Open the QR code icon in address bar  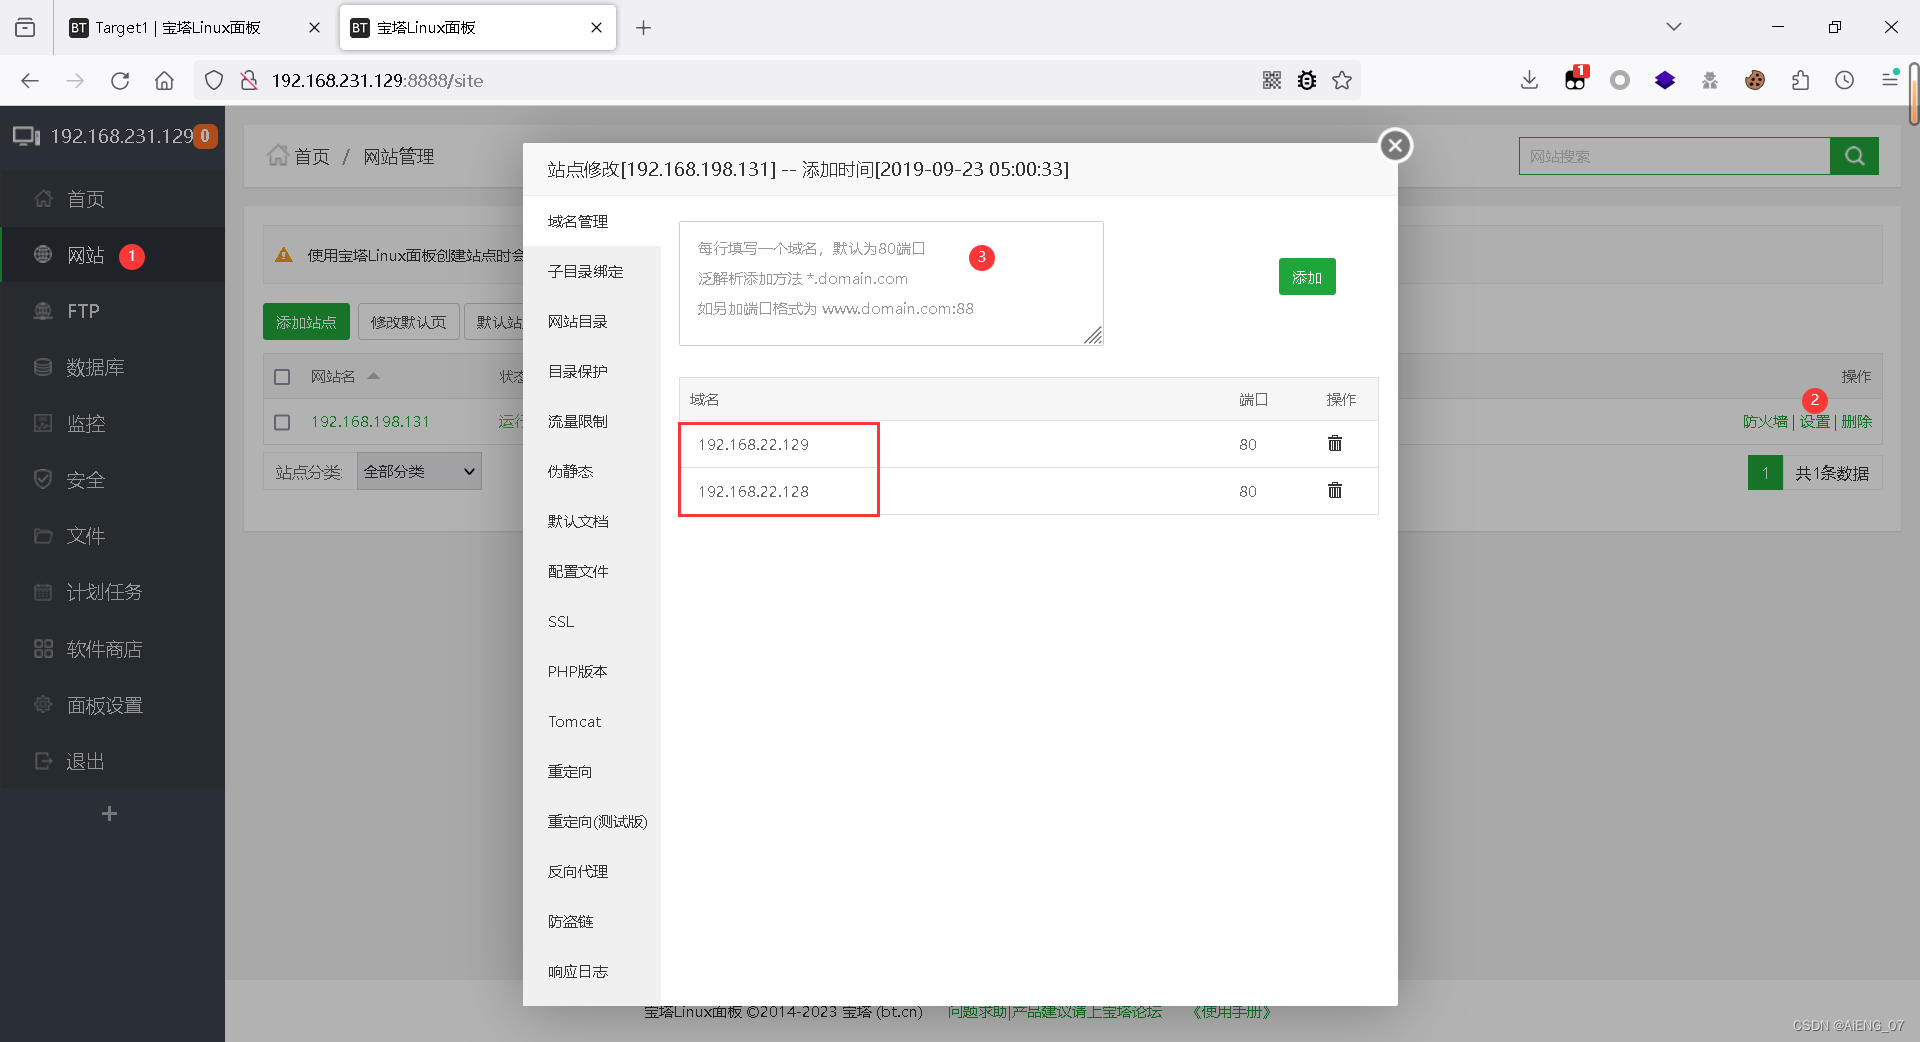tap(1272, 81)
